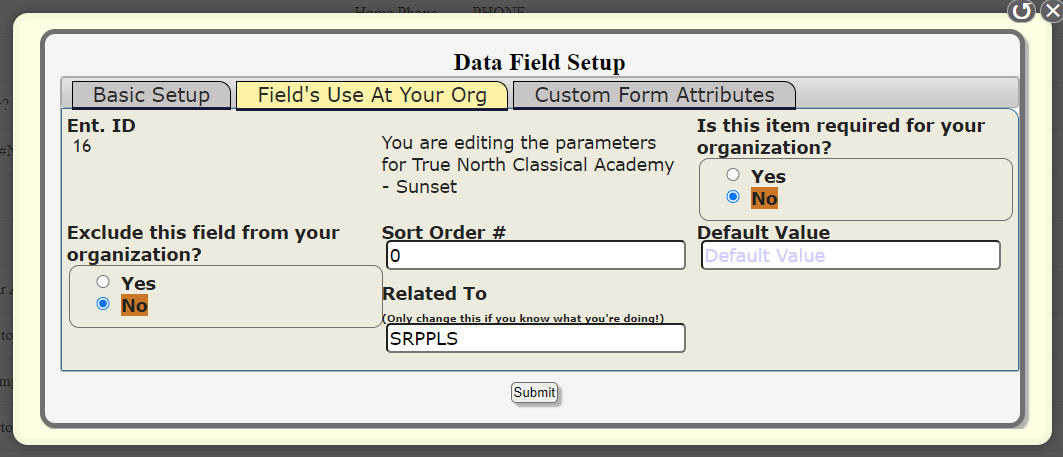
Task: Click the Ent. ID value 16
Action: [82, 146]
